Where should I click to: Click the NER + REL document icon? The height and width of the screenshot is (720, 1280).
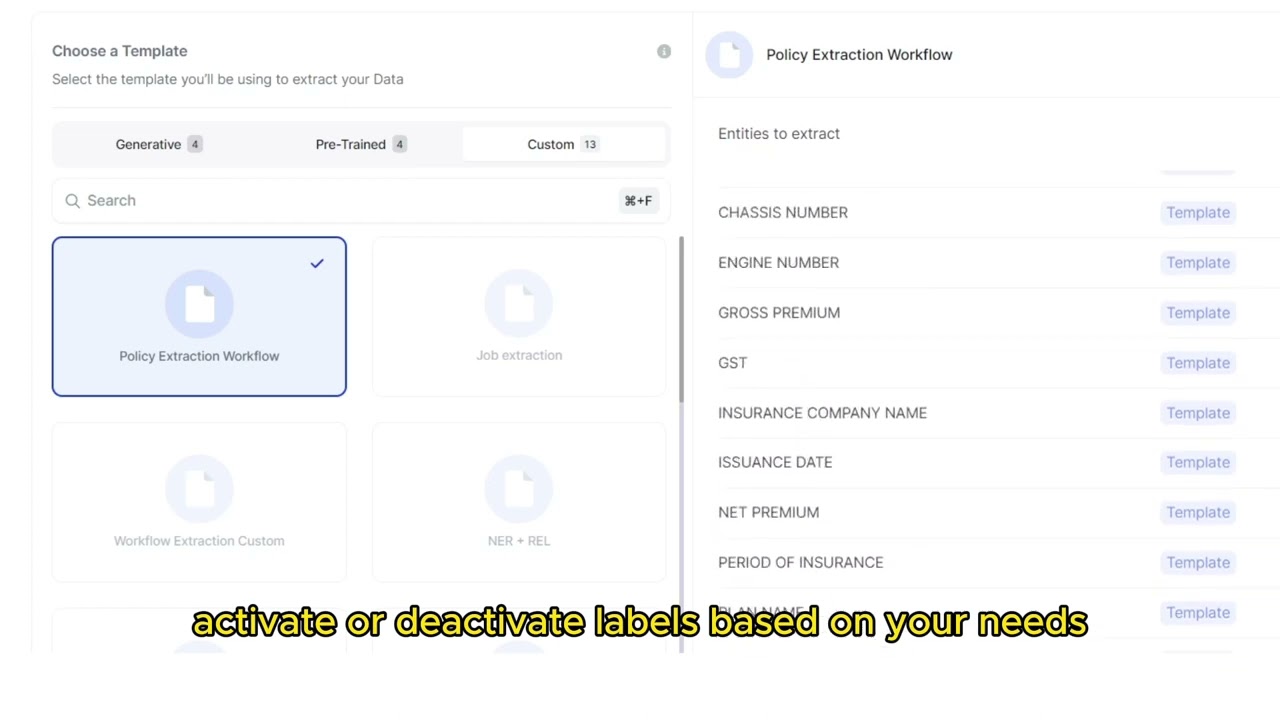pyautogui.click(x=519, y=489)
